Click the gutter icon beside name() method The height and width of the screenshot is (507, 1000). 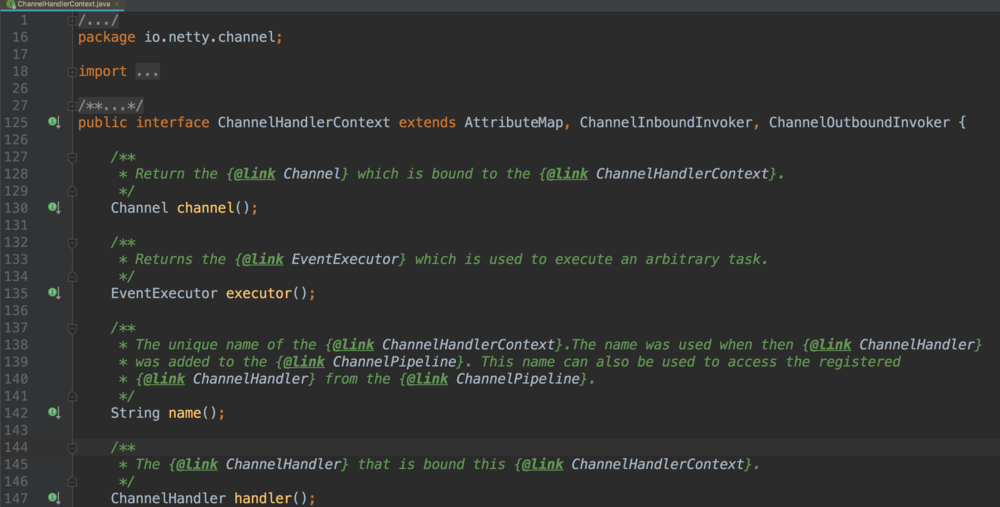coord(54,413)
